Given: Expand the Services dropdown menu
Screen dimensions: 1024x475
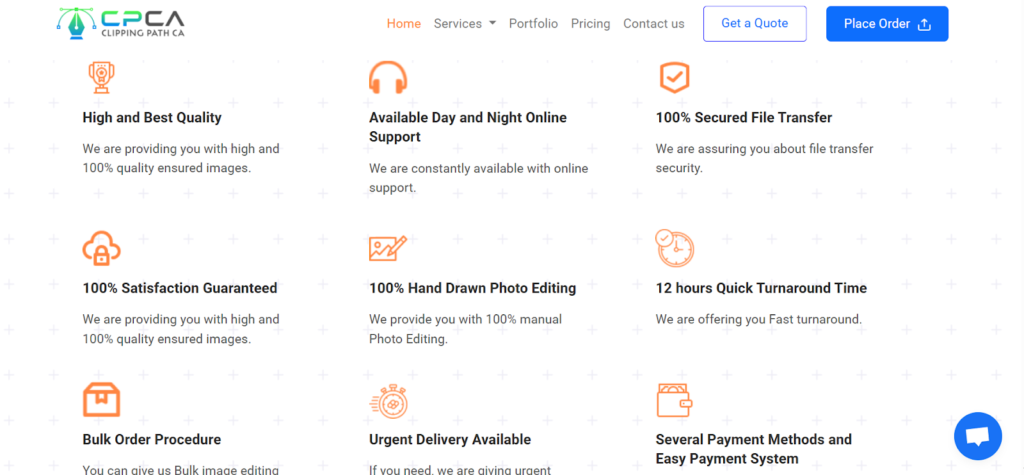Looking at the screenshot, I should 464,24.
